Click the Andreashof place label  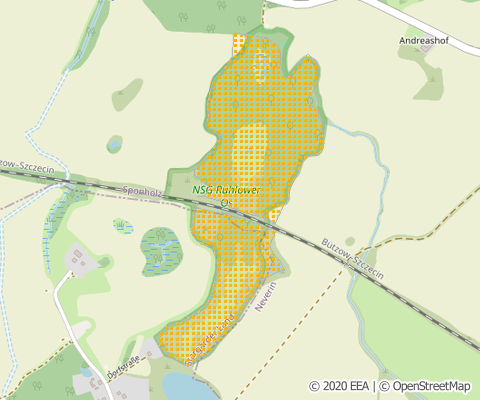pyautogui.click(x=424, y=41)
